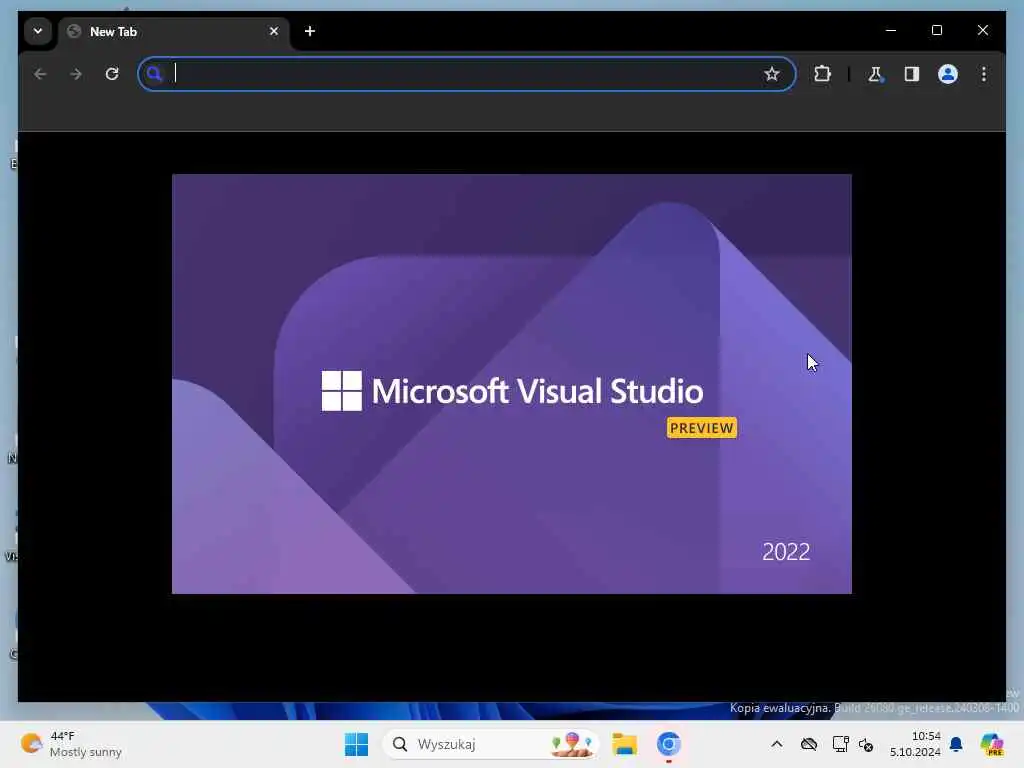Open a new tab with the plus button

[x=310, y=31]
